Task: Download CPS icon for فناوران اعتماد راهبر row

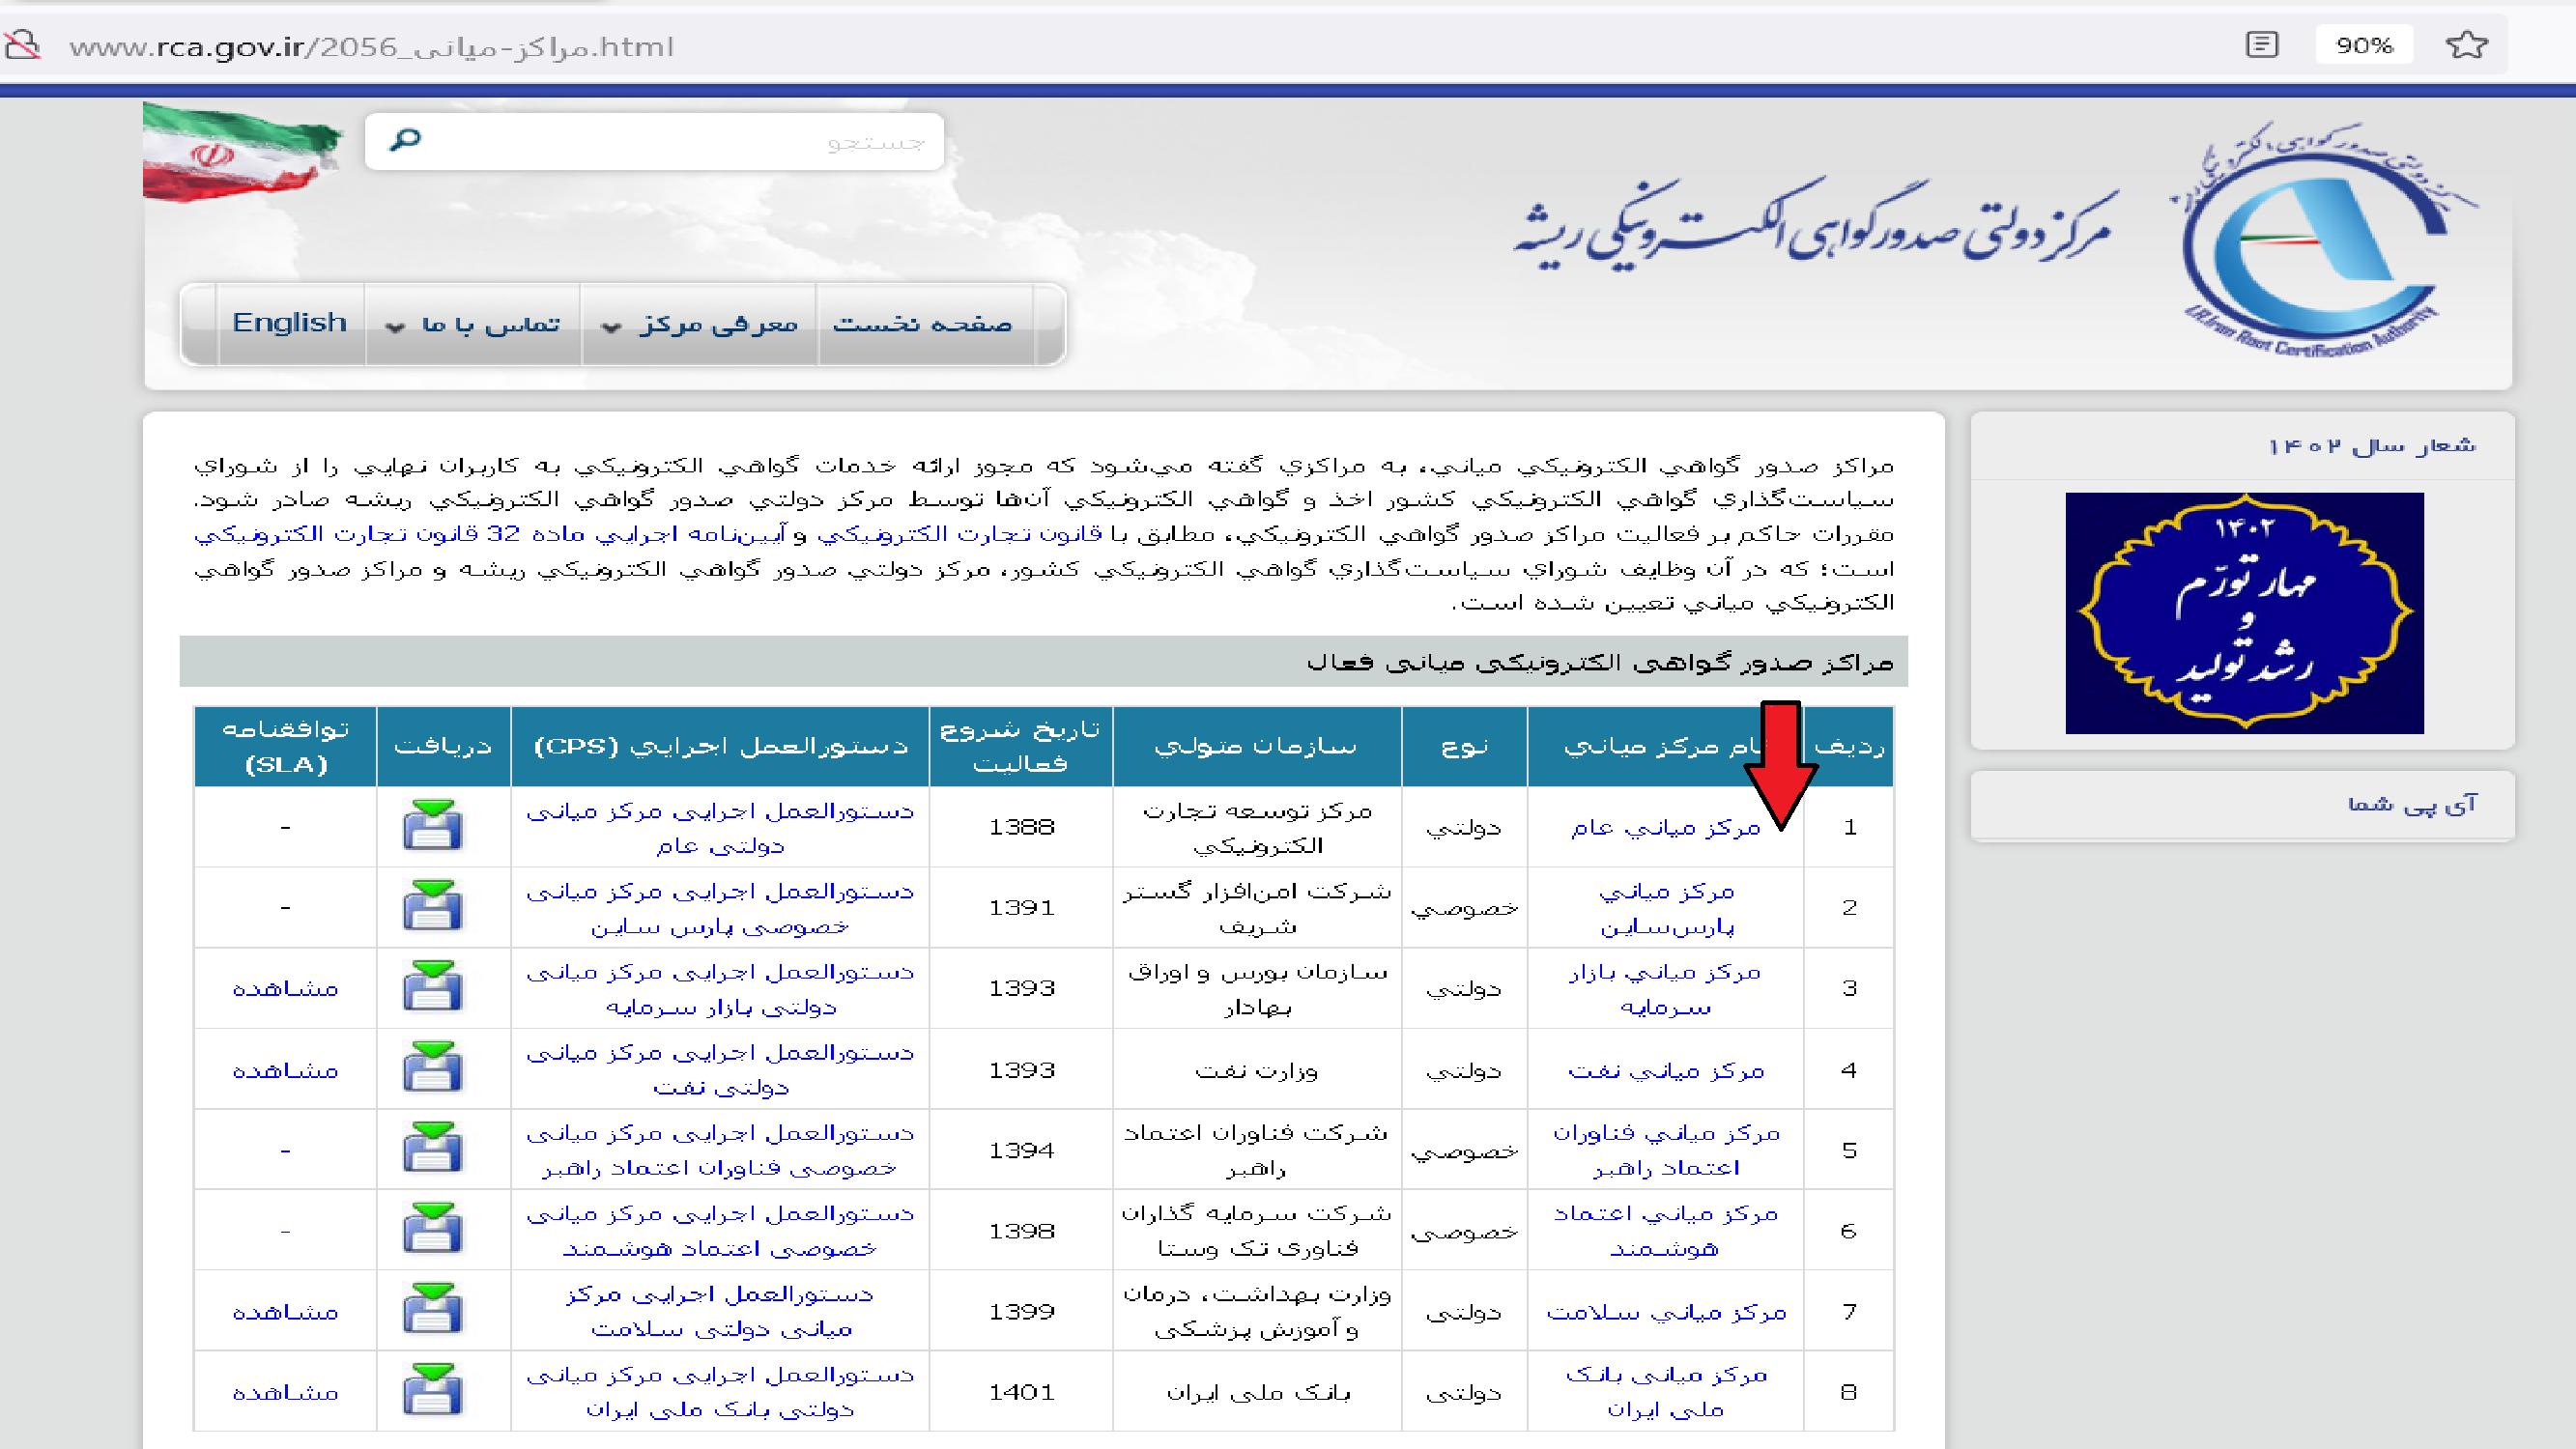Action: click(x=432, y=1148)
